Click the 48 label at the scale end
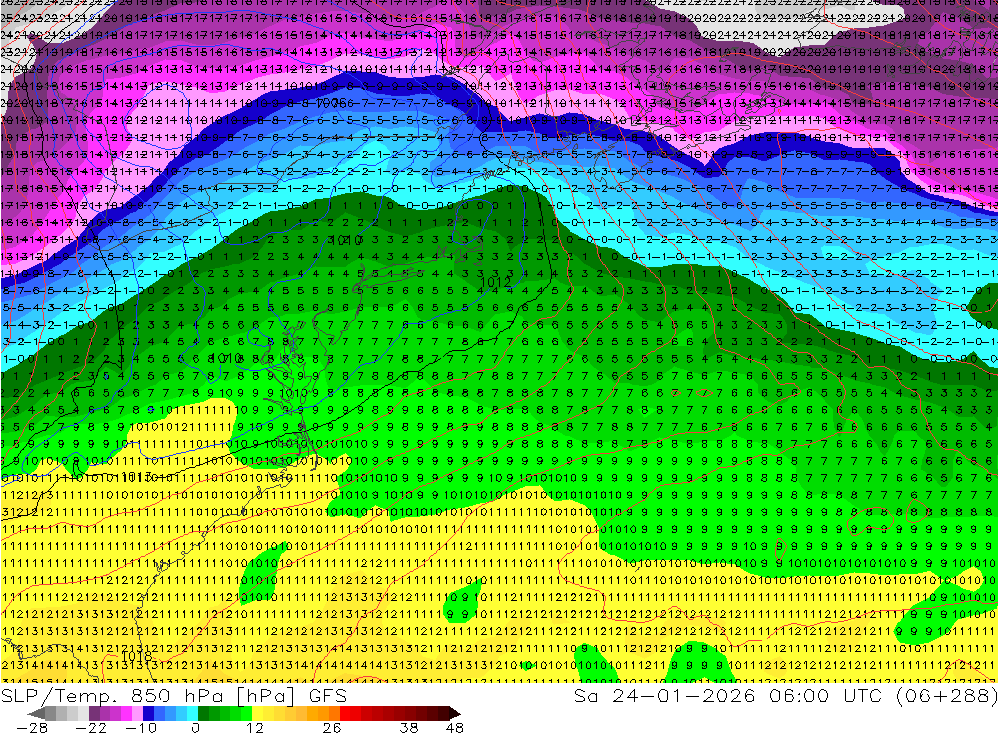1000x733 pixels. coord(454,727)
